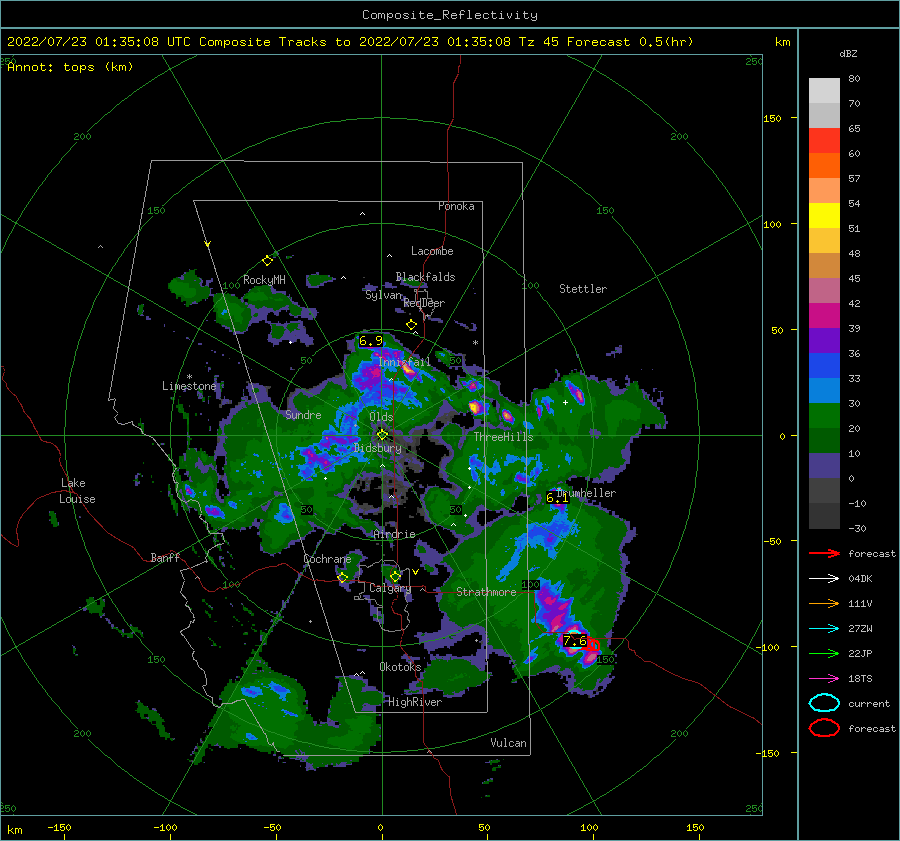Pick the orange 57-60 dBZ swatch
This screenshot has height=841, width=900.
pyautogui.click(x=824, y=165)
